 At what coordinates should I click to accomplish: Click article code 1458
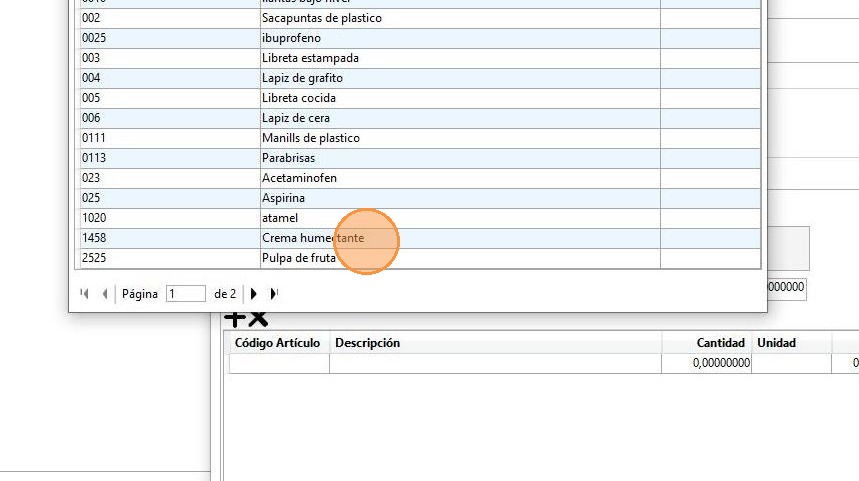(94, 238)
